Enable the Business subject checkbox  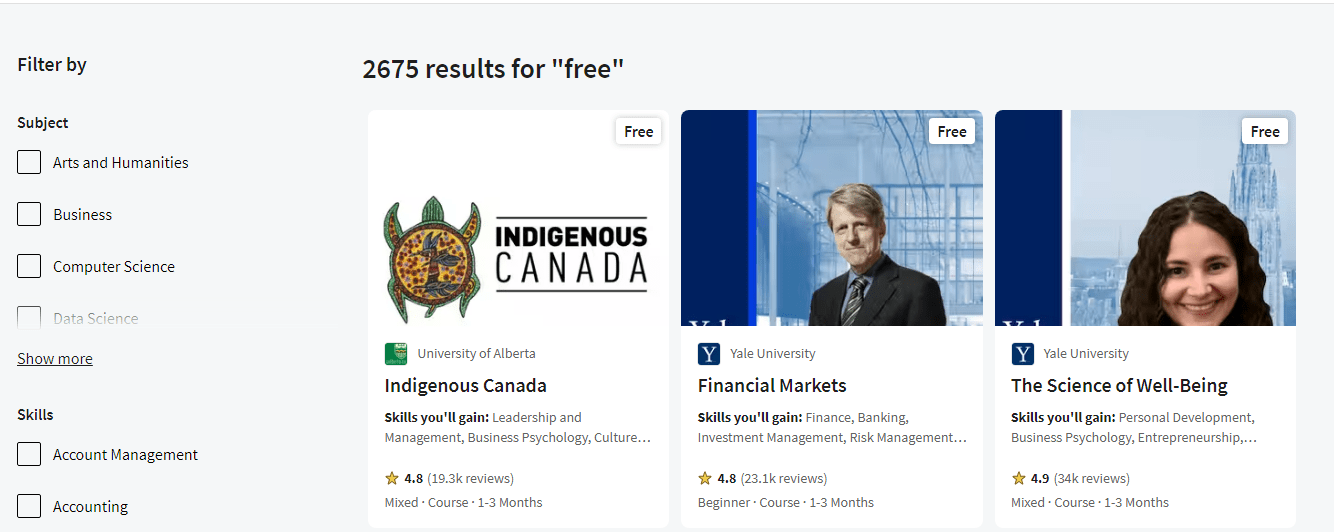pos(29,214)
